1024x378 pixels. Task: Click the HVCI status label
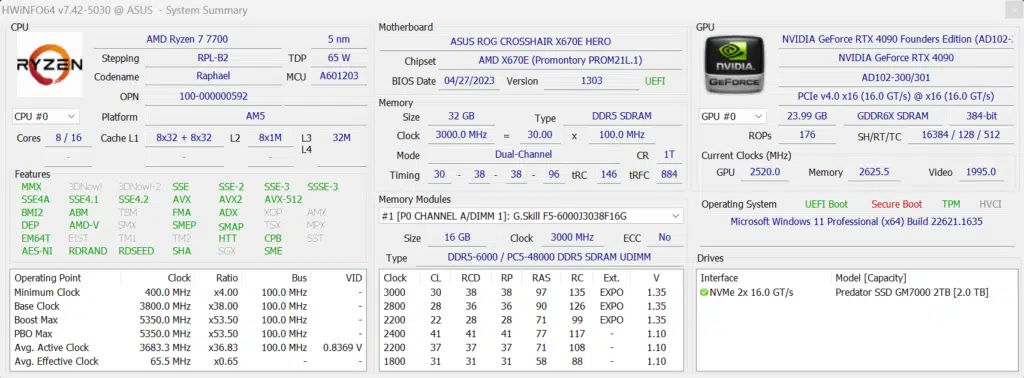pos(990,204)
